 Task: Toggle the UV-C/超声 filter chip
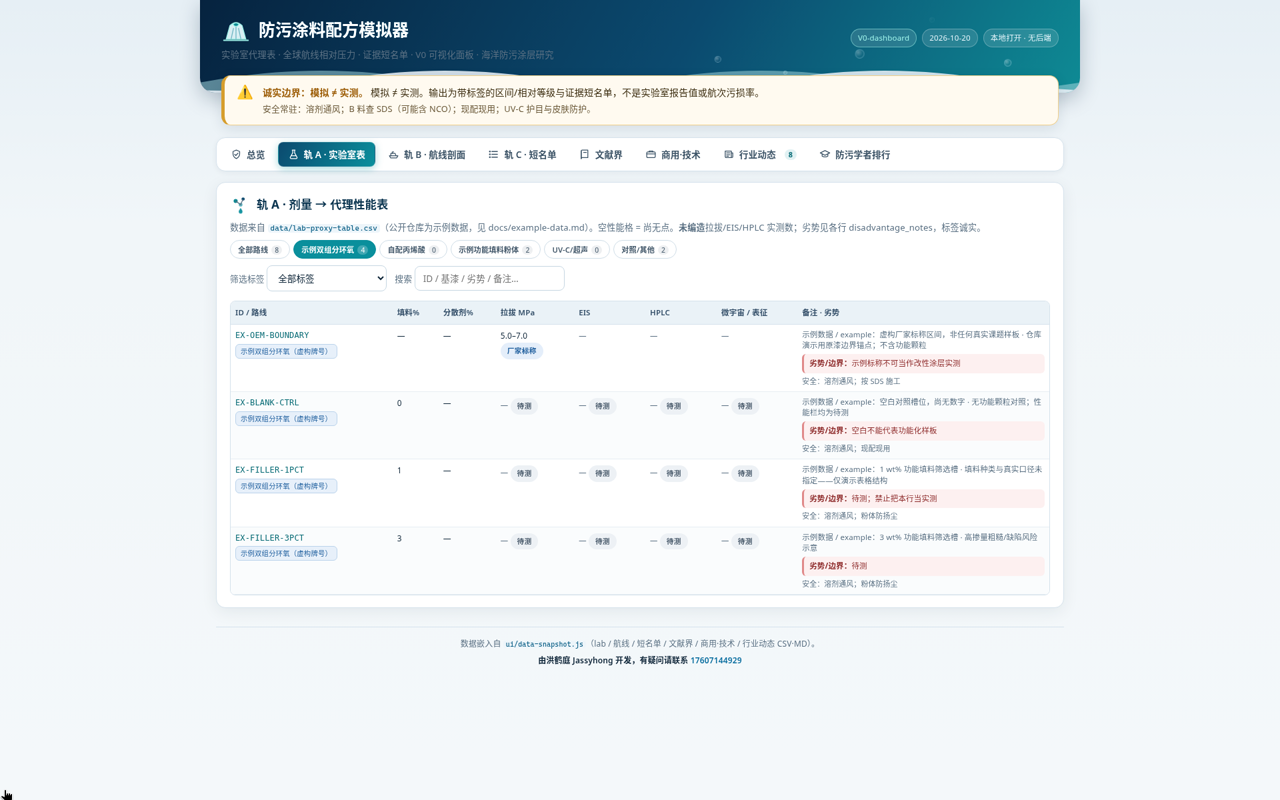577,250
